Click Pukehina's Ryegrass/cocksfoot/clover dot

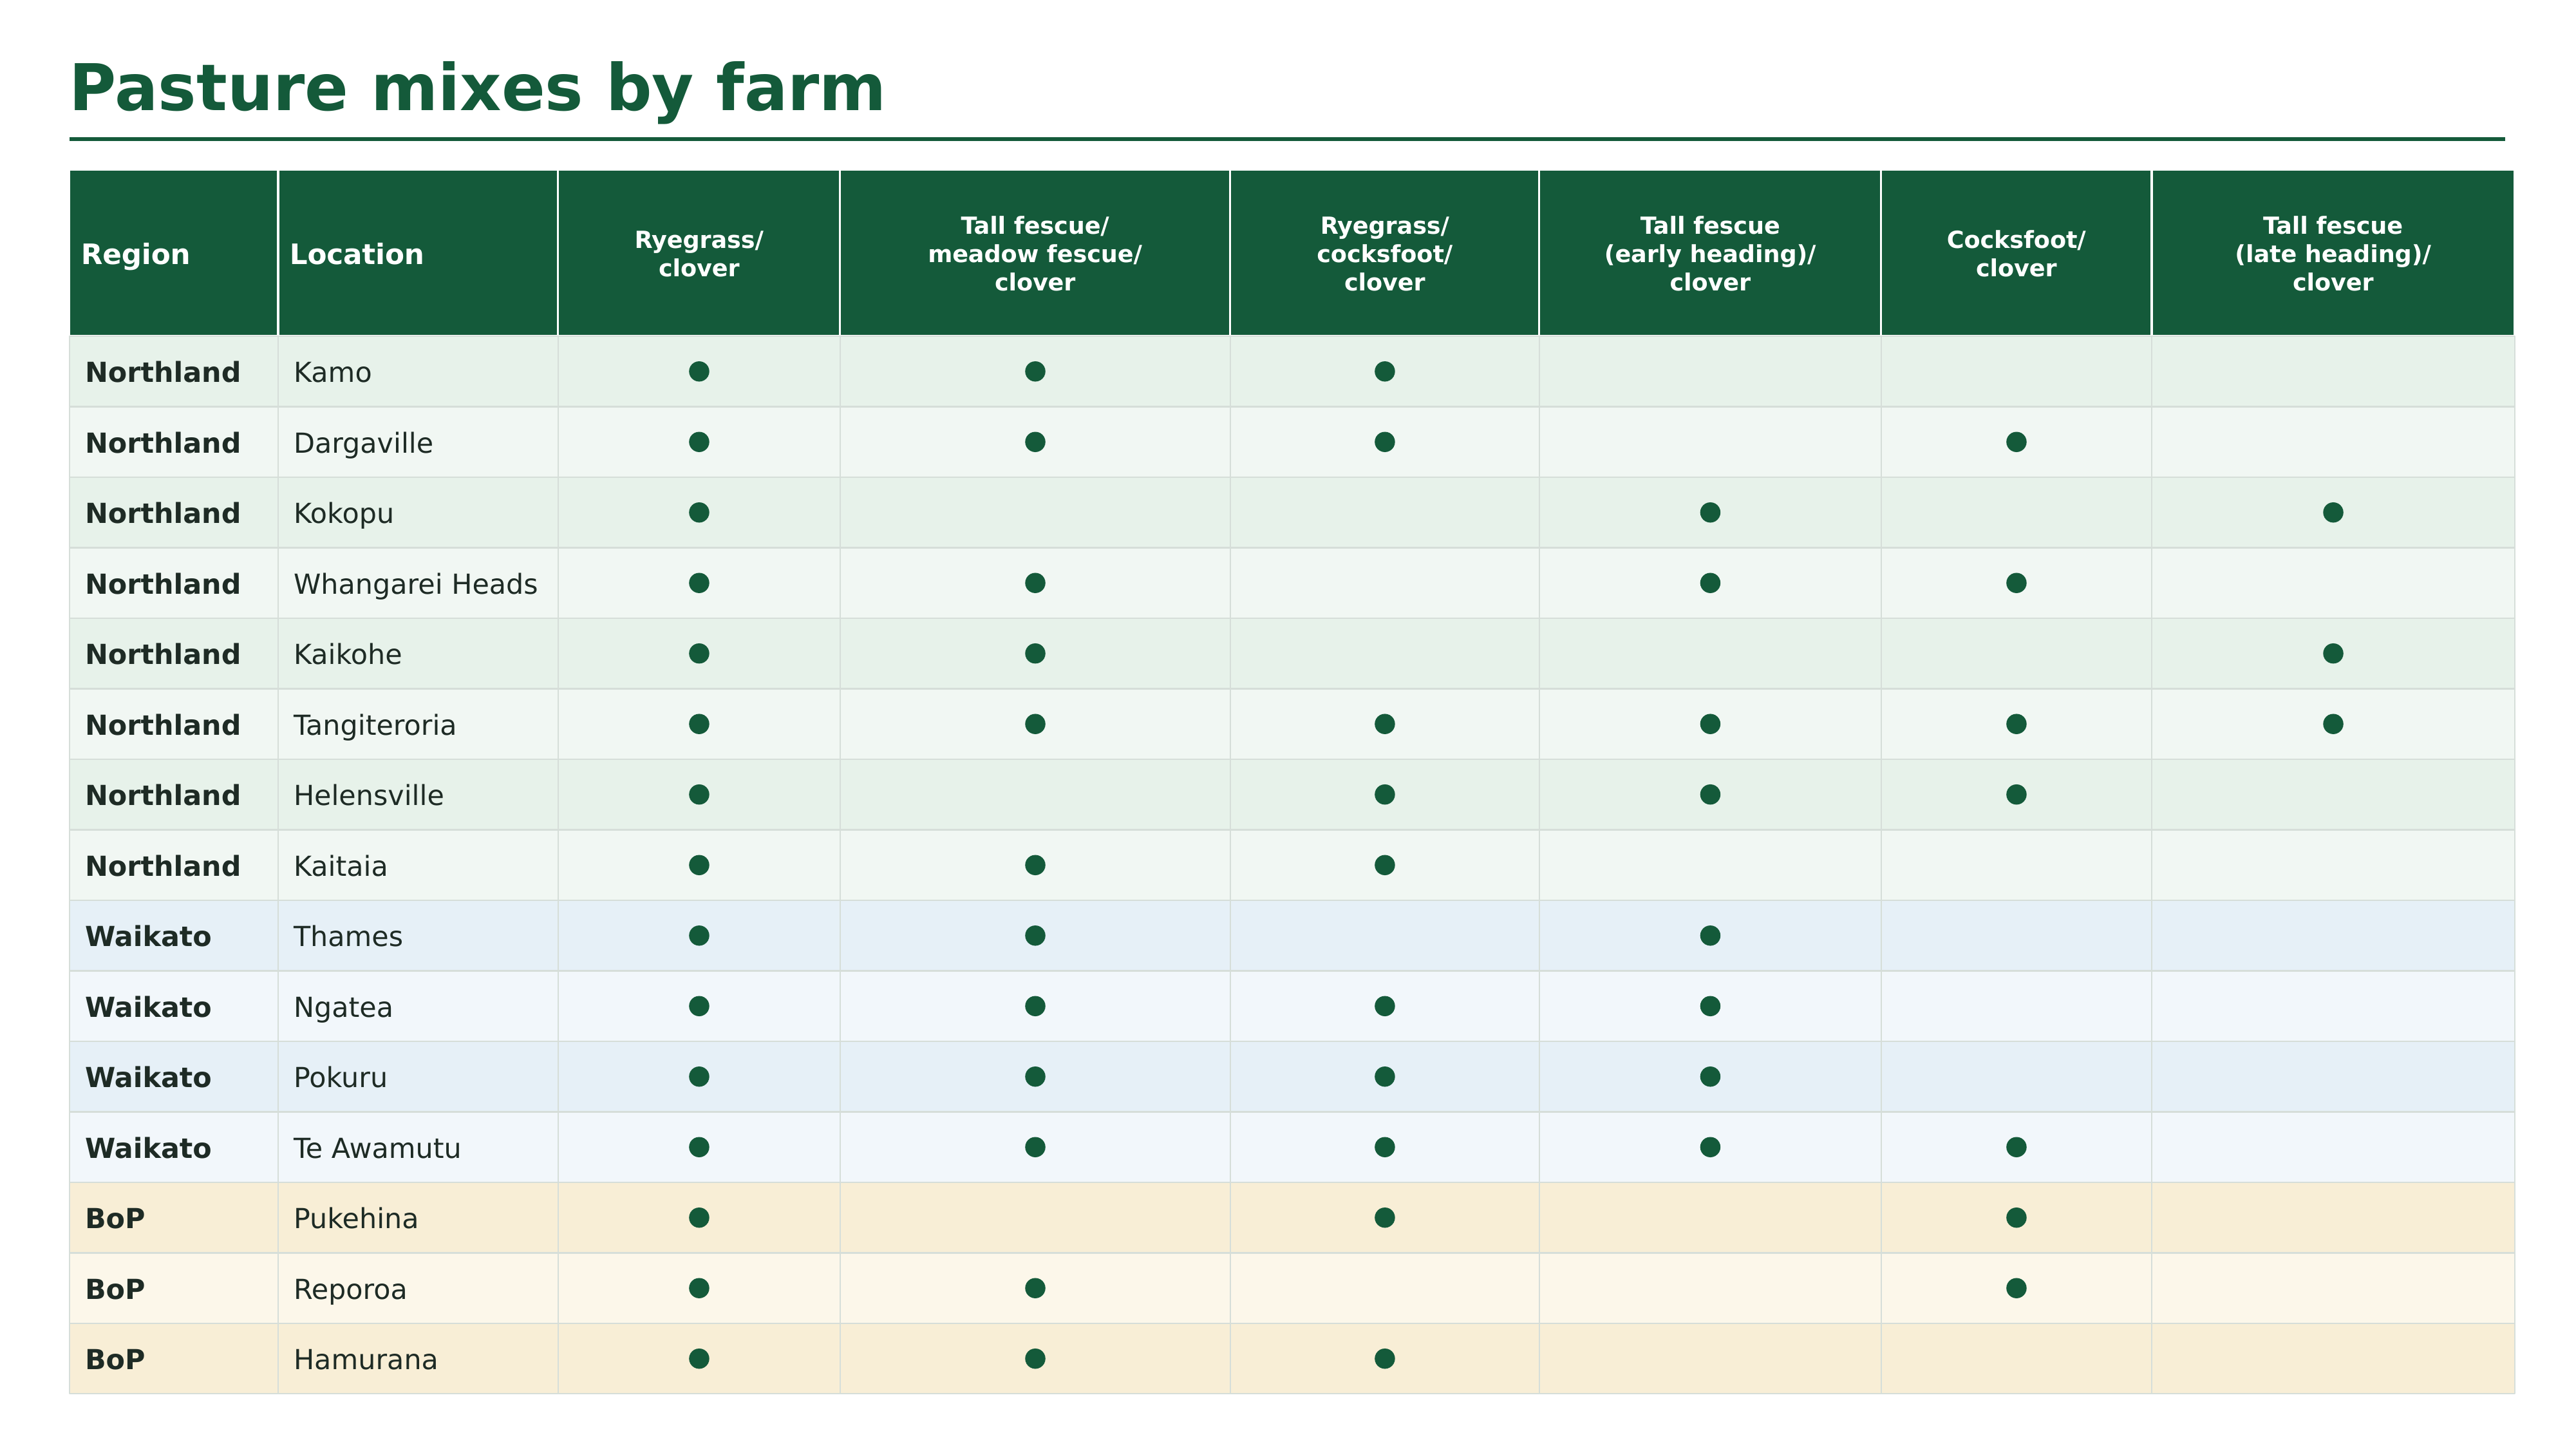click(1384, 1218)
